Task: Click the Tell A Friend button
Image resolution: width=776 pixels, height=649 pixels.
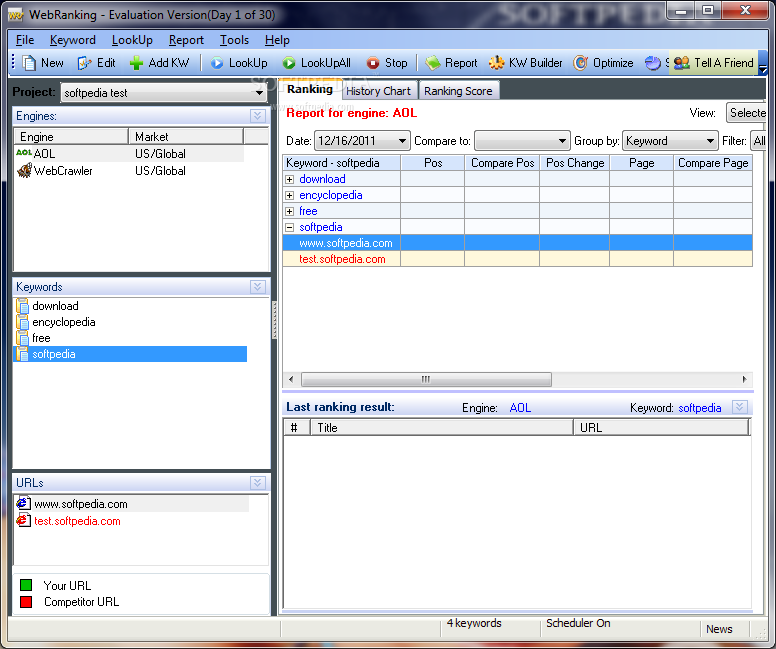Action: click(x=713, y=63)
